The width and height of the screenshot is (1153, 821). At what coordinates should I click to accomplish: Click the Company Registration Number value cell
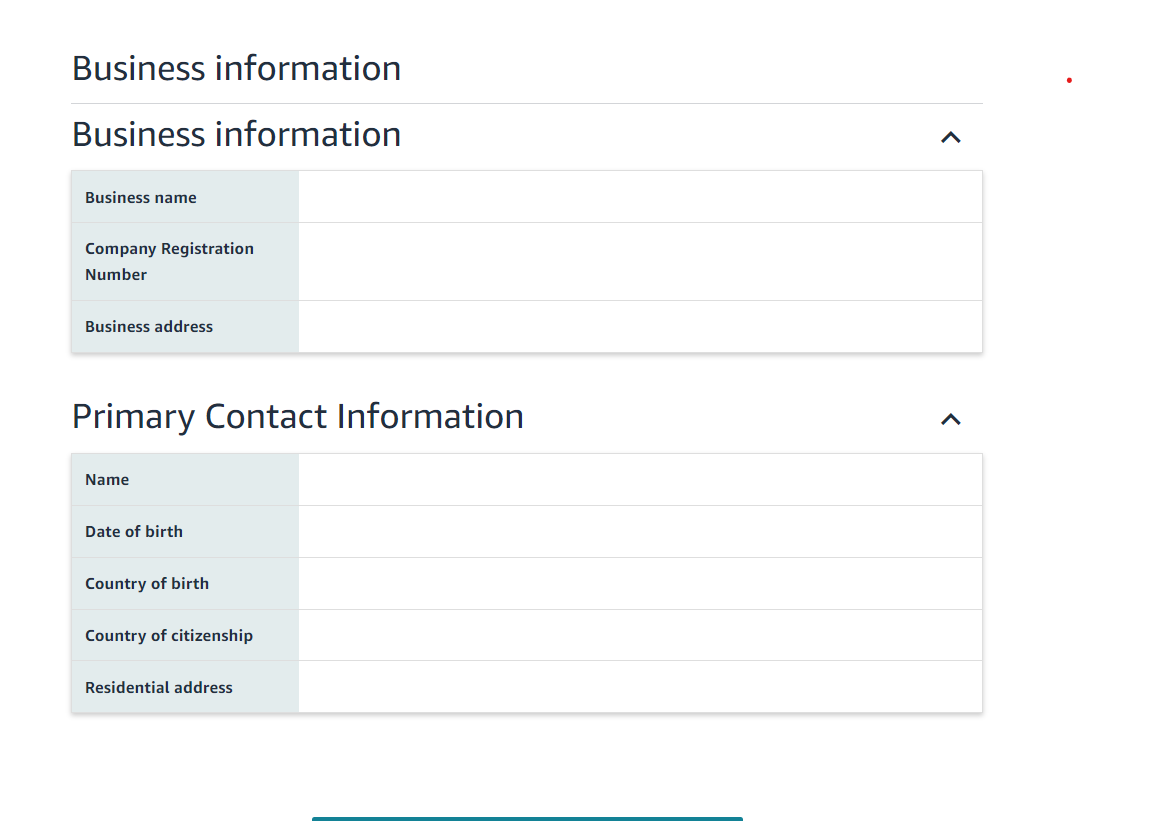[640, 262]
